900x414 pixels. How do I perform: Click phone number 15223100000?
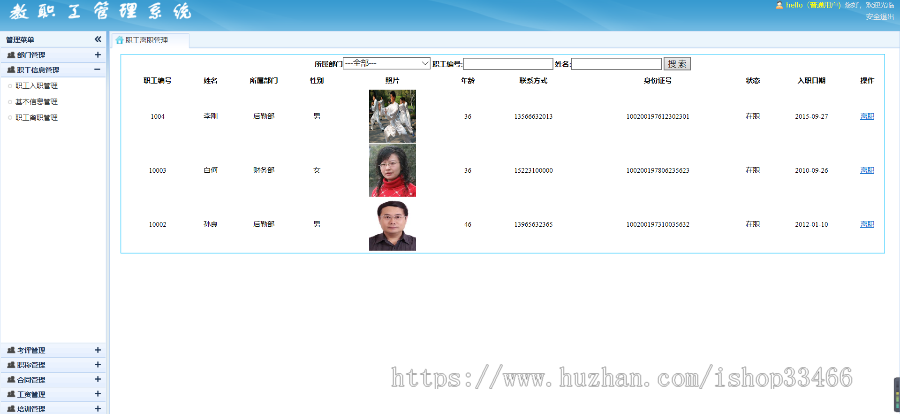[533, 171]
